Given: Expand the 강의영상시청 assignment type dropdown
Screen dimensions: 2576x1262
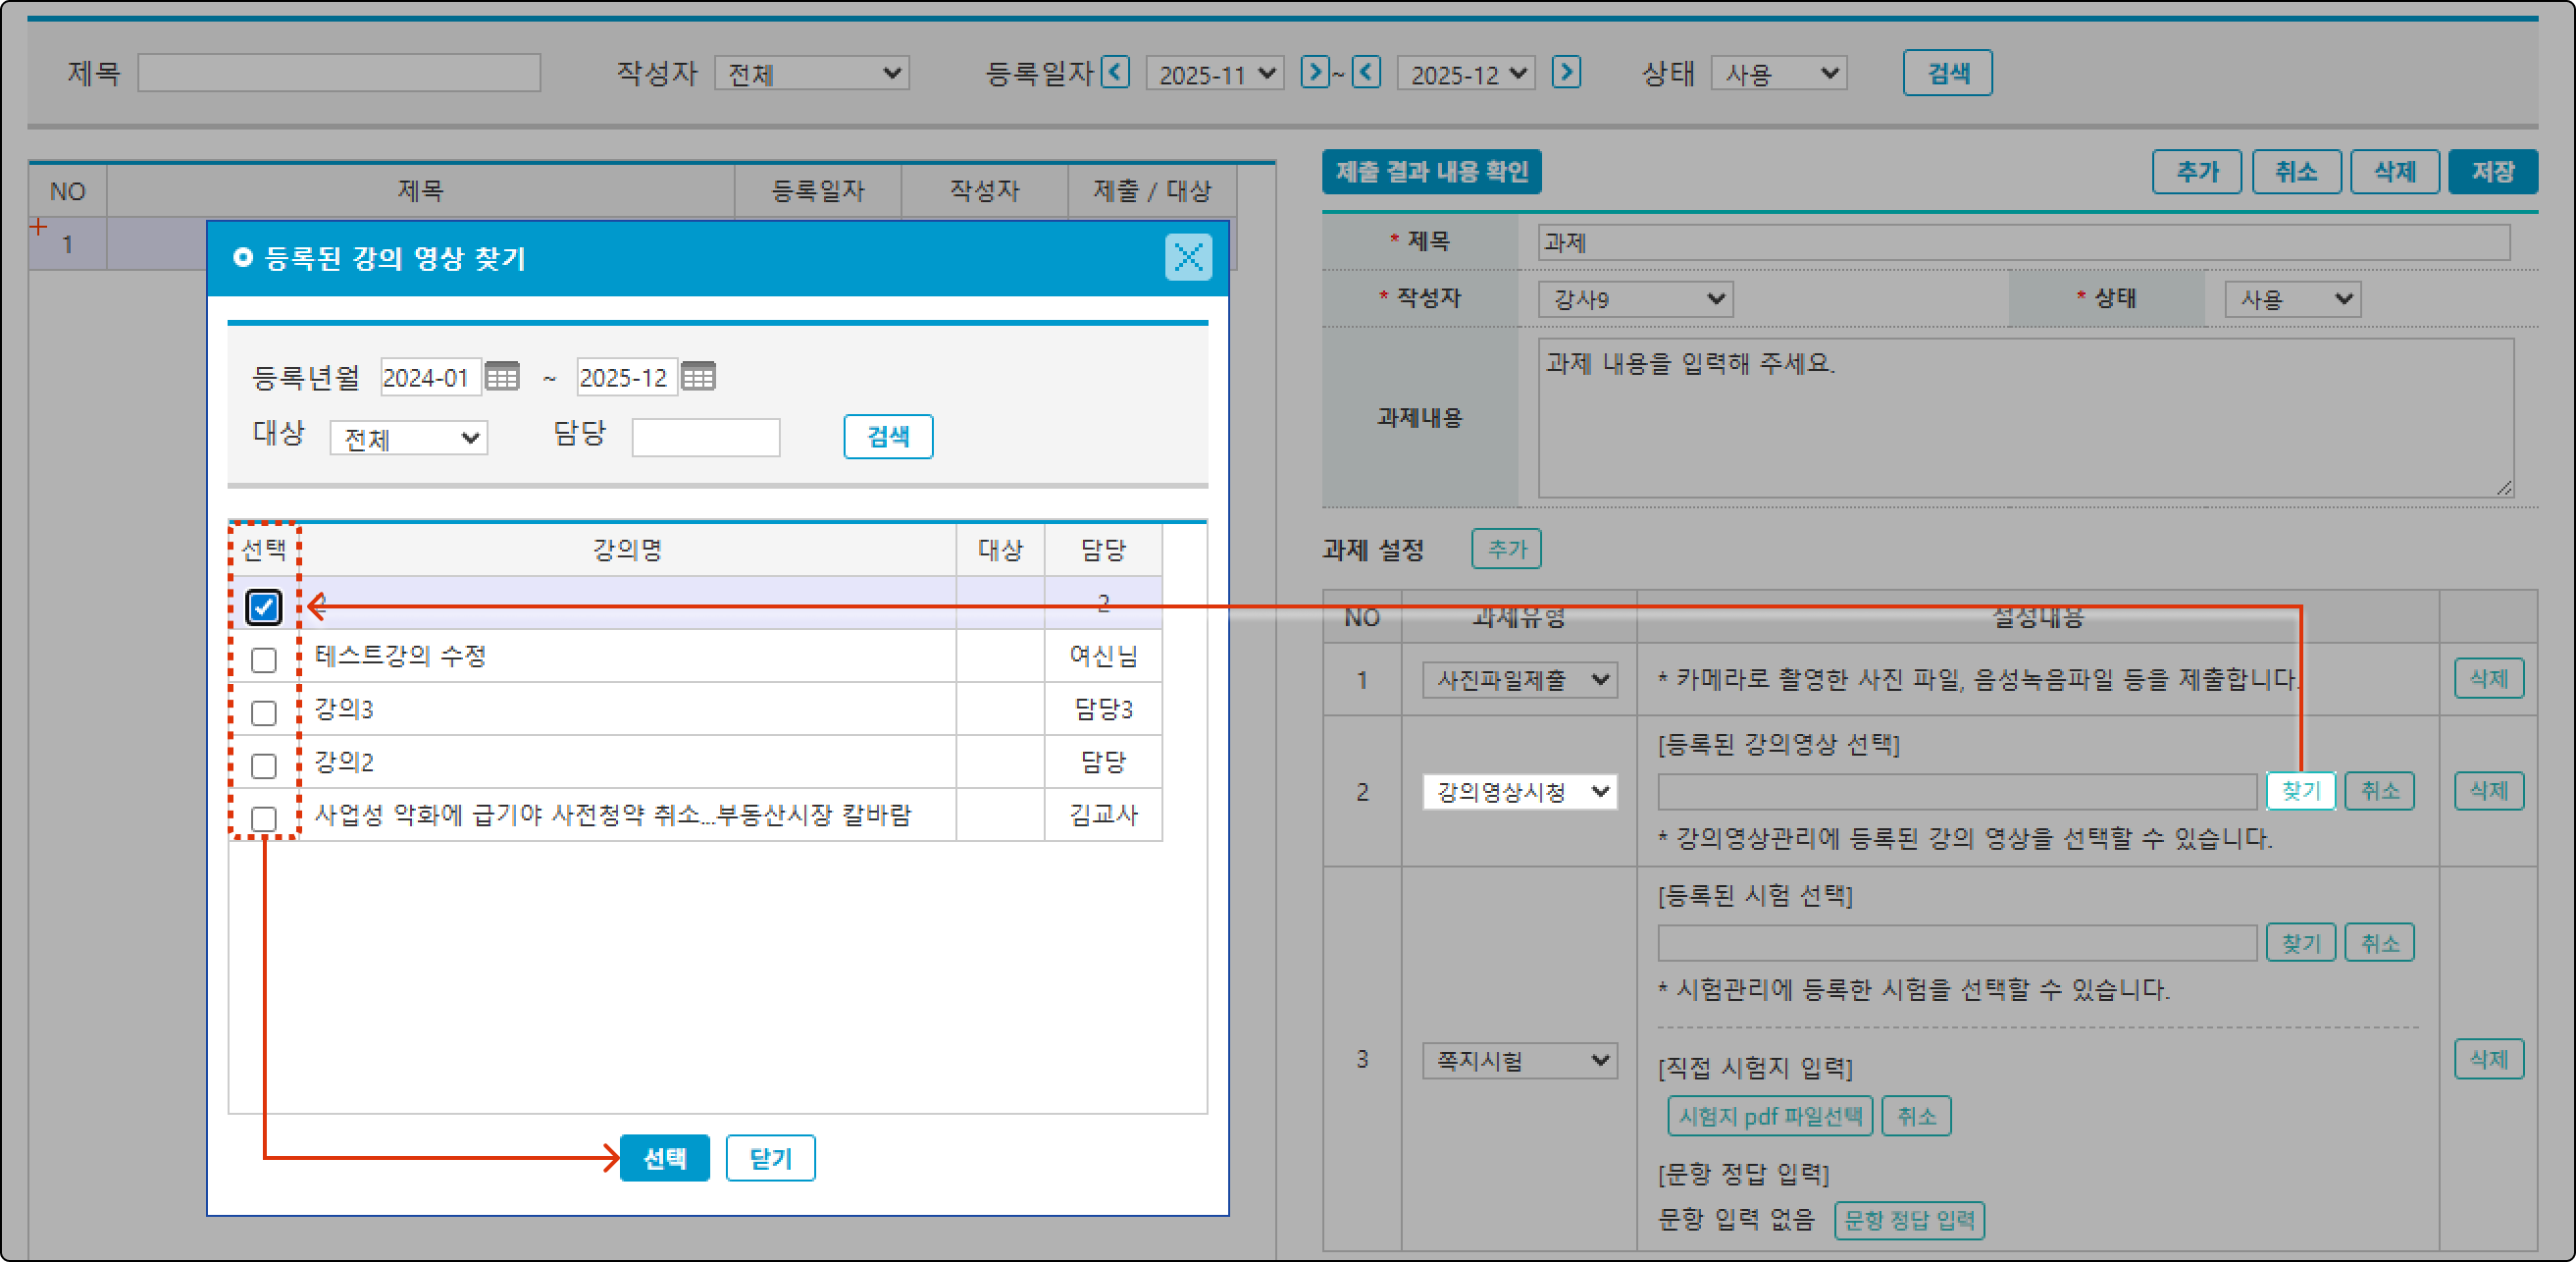Looking at the screenshot, I should 1519,792.
